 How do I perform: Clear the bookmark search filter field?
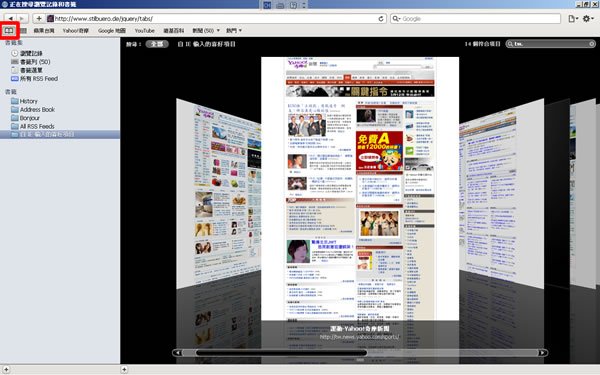pyautogui.click(x=592, y=44)
